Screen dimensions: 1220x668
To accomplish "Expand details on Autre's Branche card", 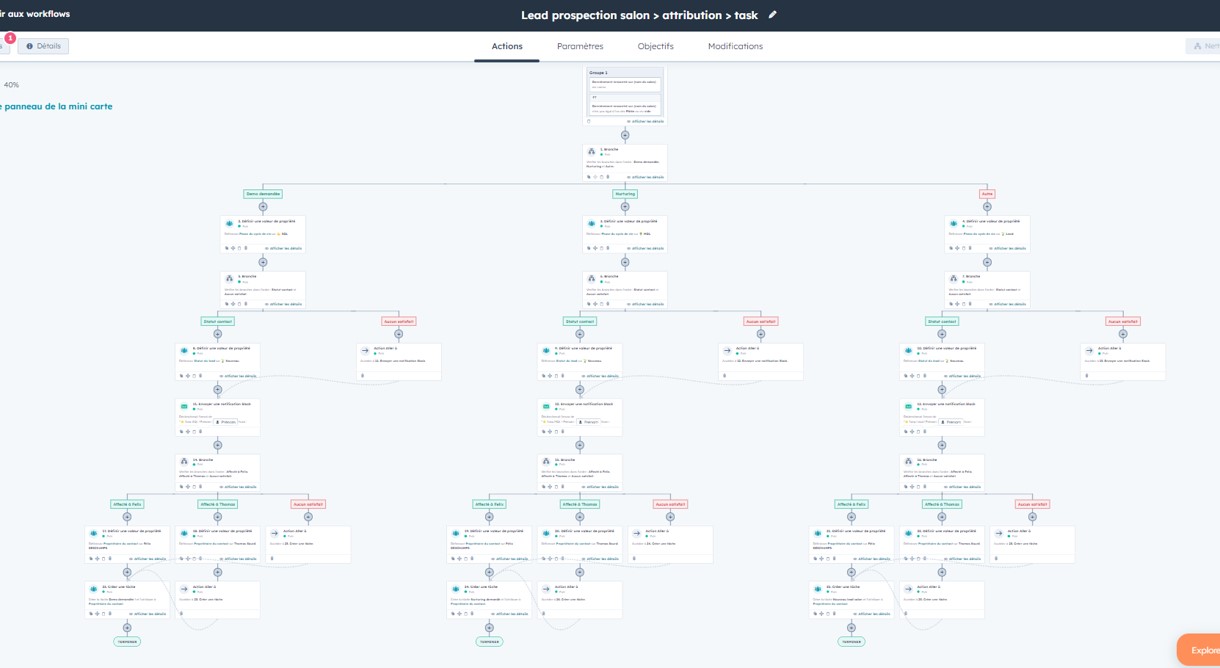I will [x=1007, y=304].
